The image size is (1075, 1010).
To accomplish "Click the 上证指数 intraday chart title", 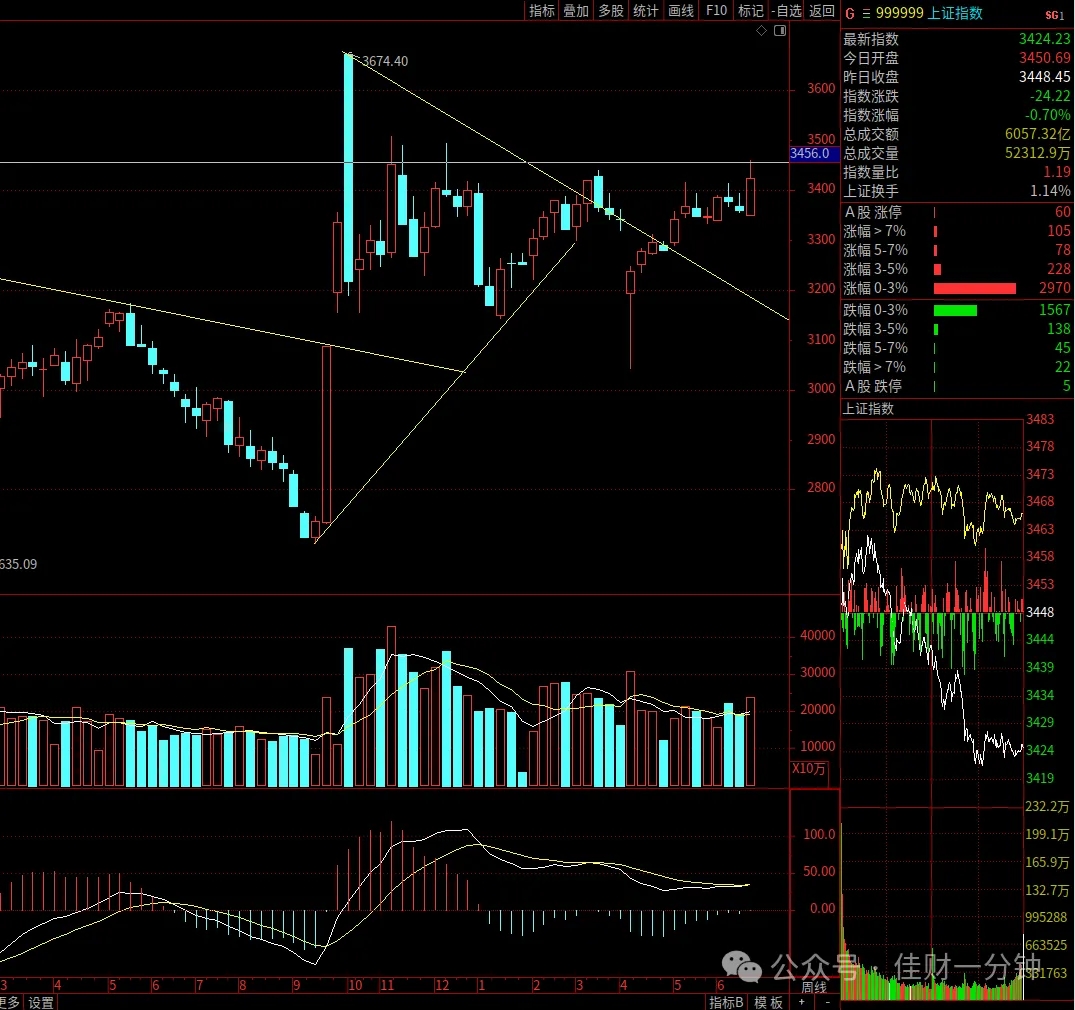I will point(868,409).
